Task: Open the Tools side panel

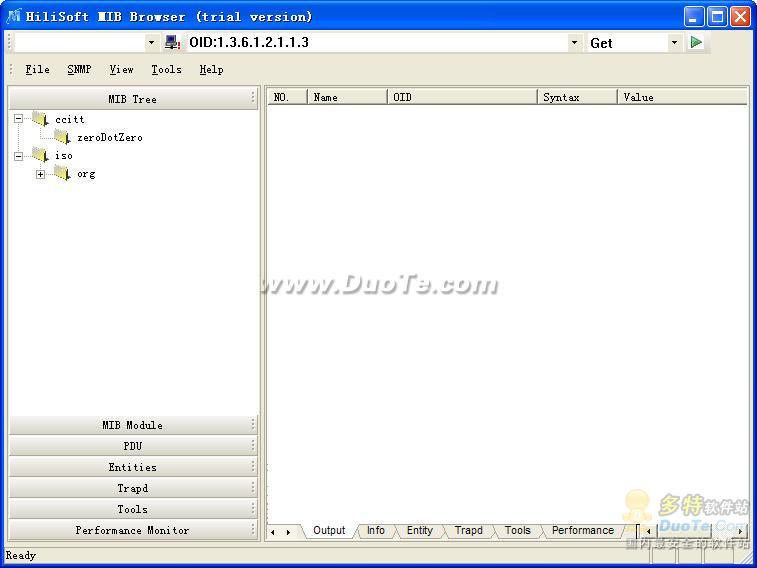Action: click(x=133, y=509)
